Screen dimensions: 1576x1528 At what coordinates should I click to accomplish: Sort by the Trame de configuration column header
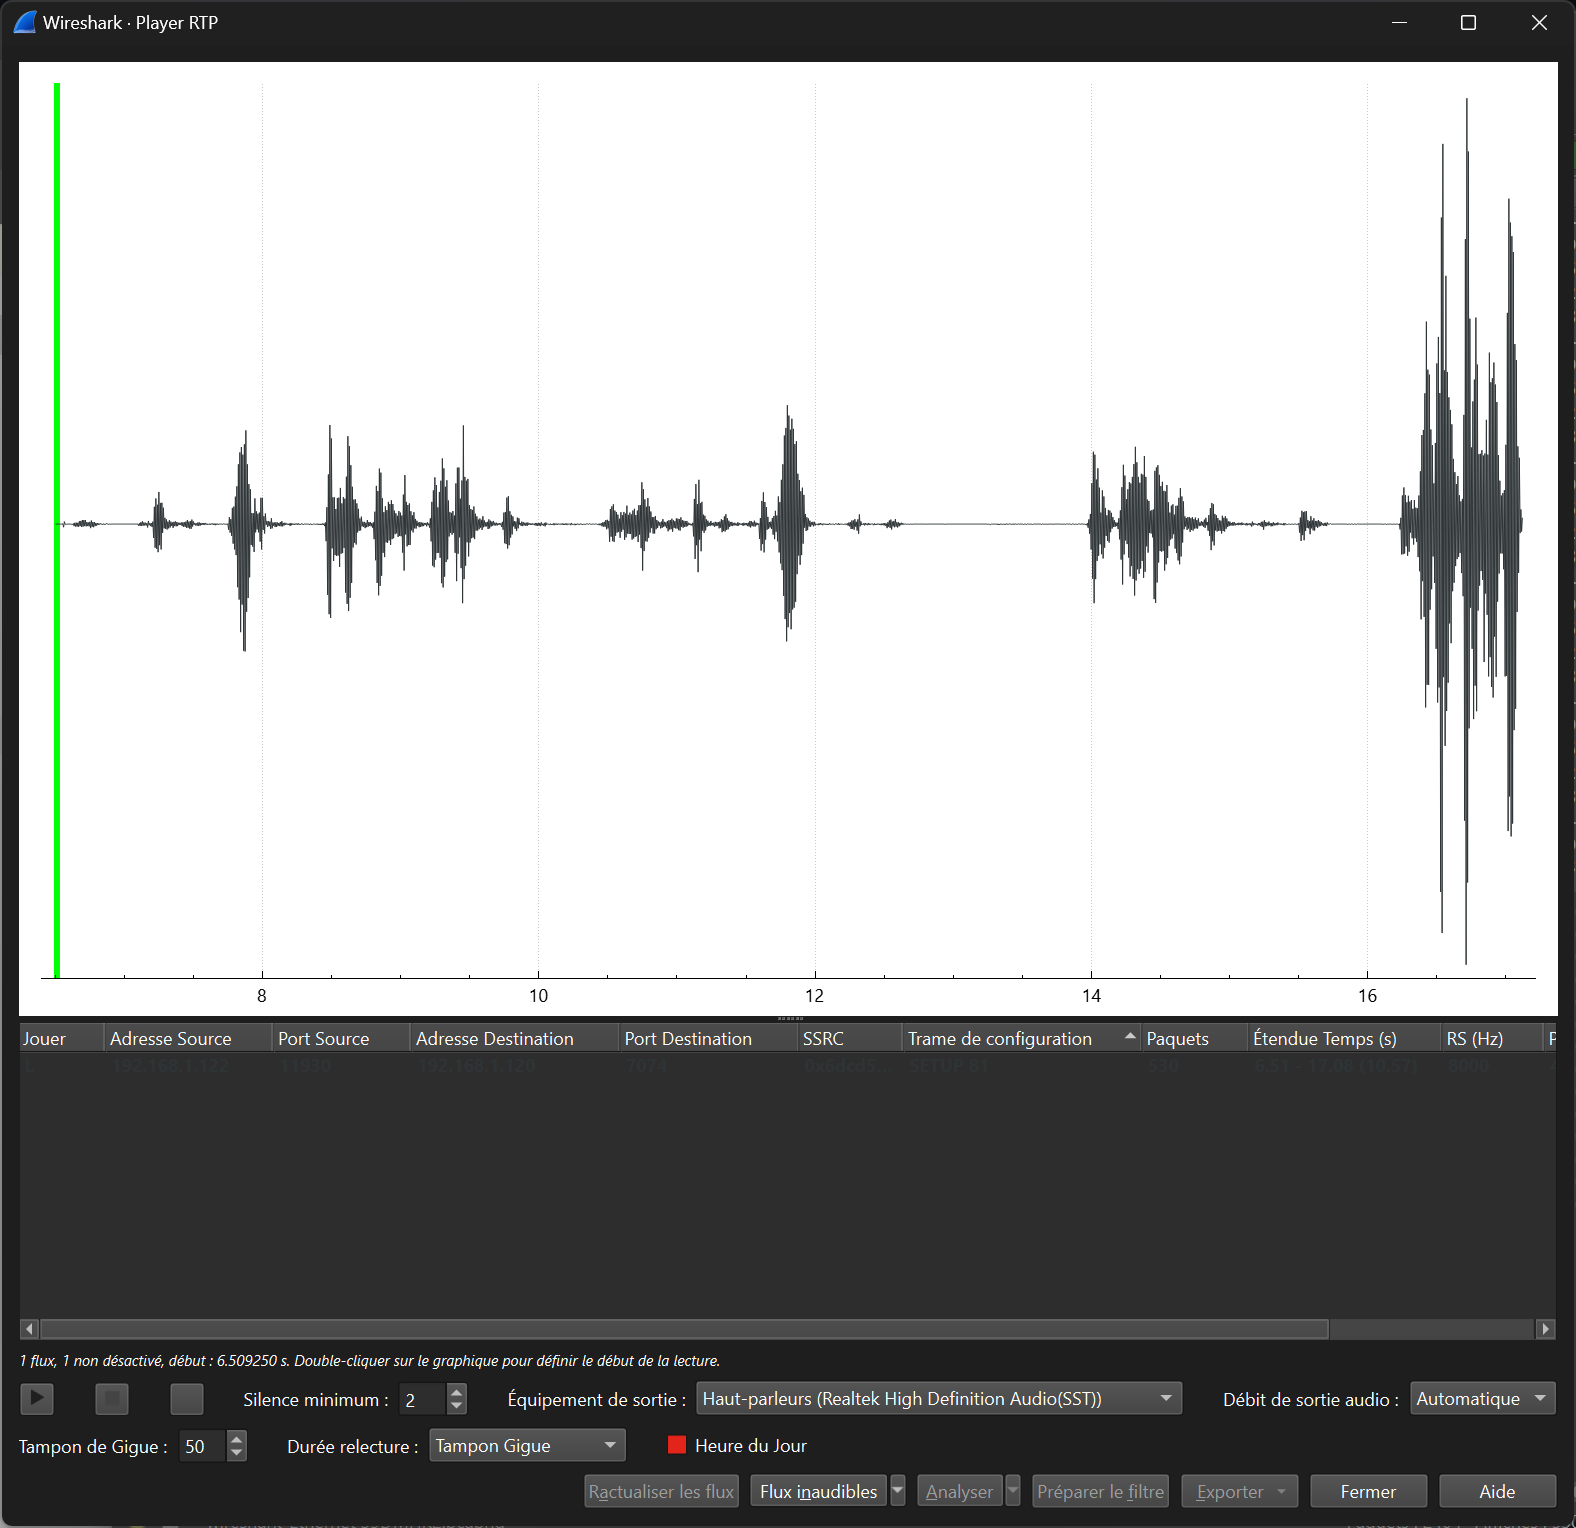[1021, 1038]
